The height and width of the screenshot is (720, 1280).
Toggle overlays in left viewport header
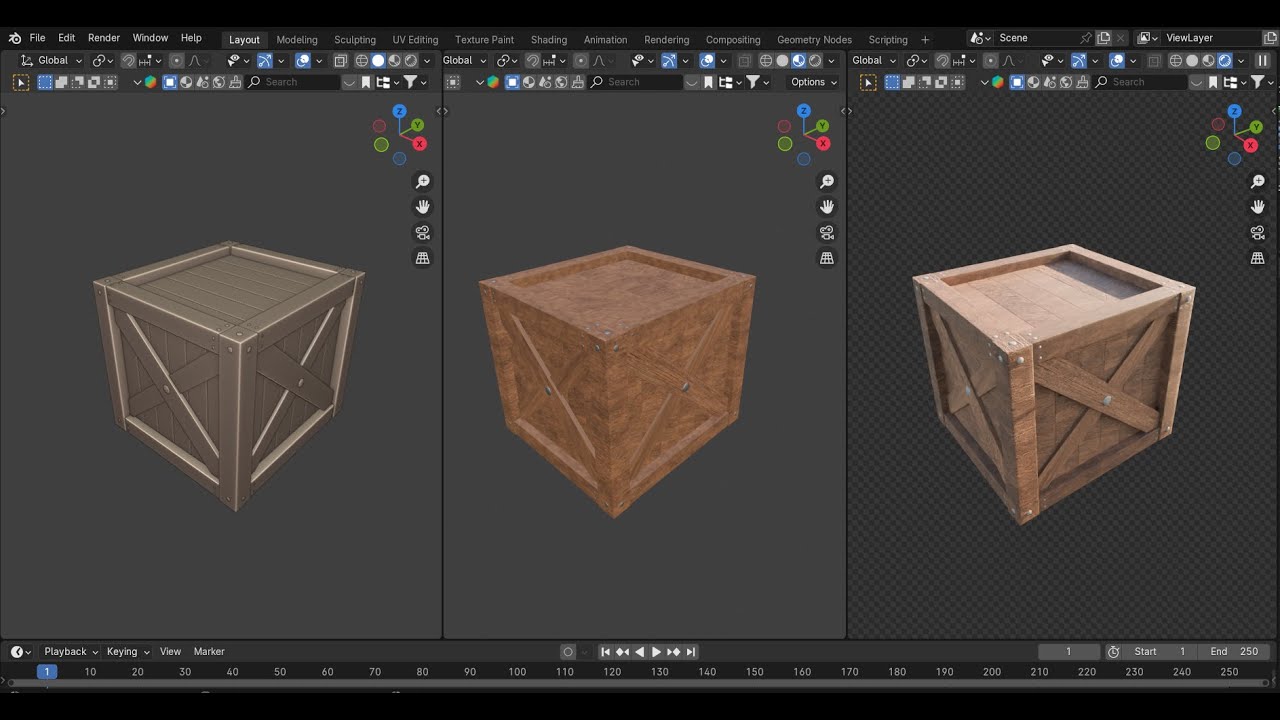pyautogui.click(x=303, y=61)
